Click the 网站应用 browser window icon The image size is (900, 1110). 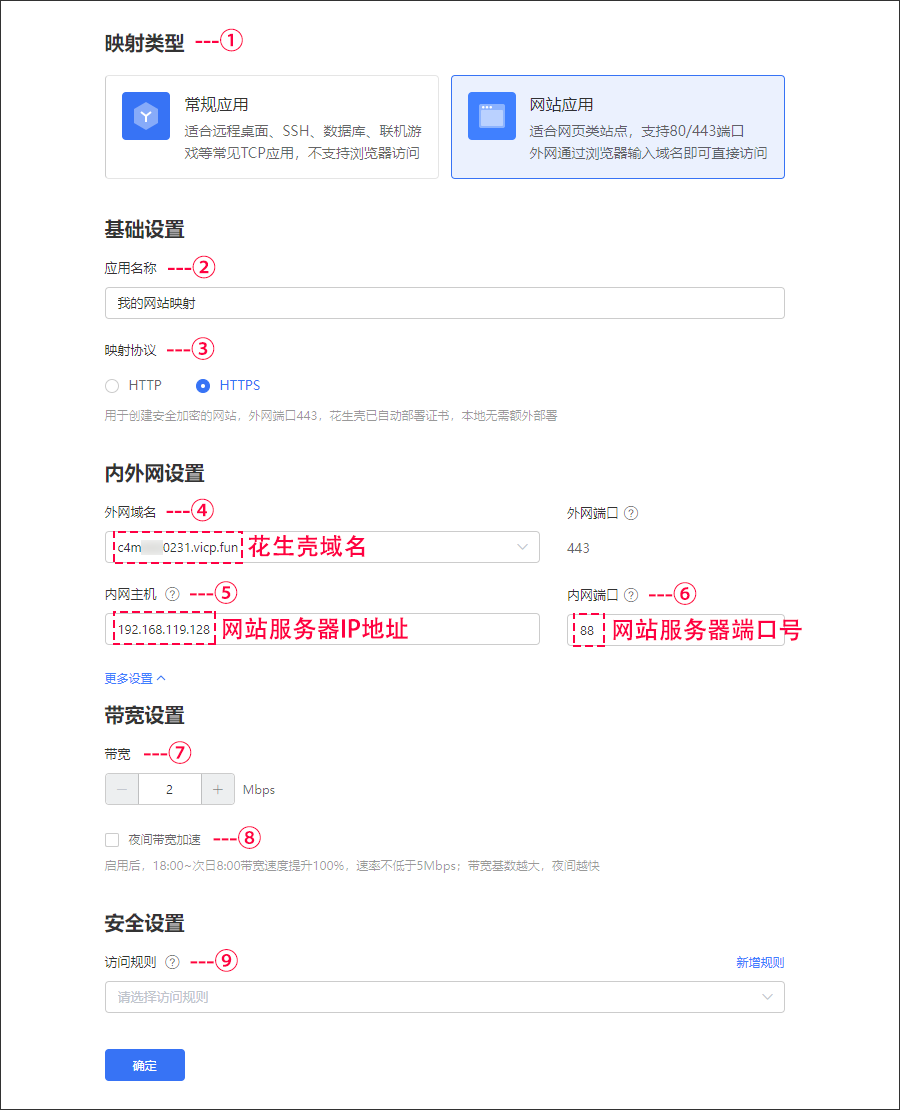(x=491, y=116)
